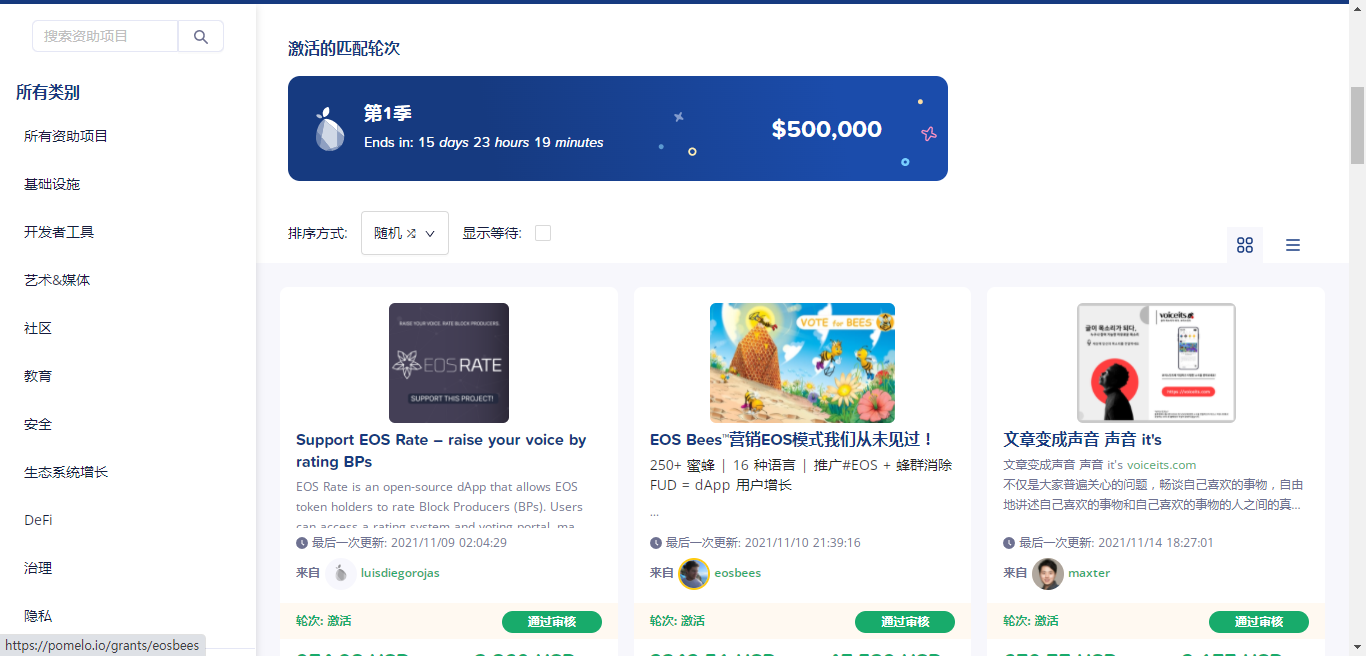Viewport: 1366px width, 656px height.
Task: Click 第1季 season heading
Action: (x=388, y=113)
